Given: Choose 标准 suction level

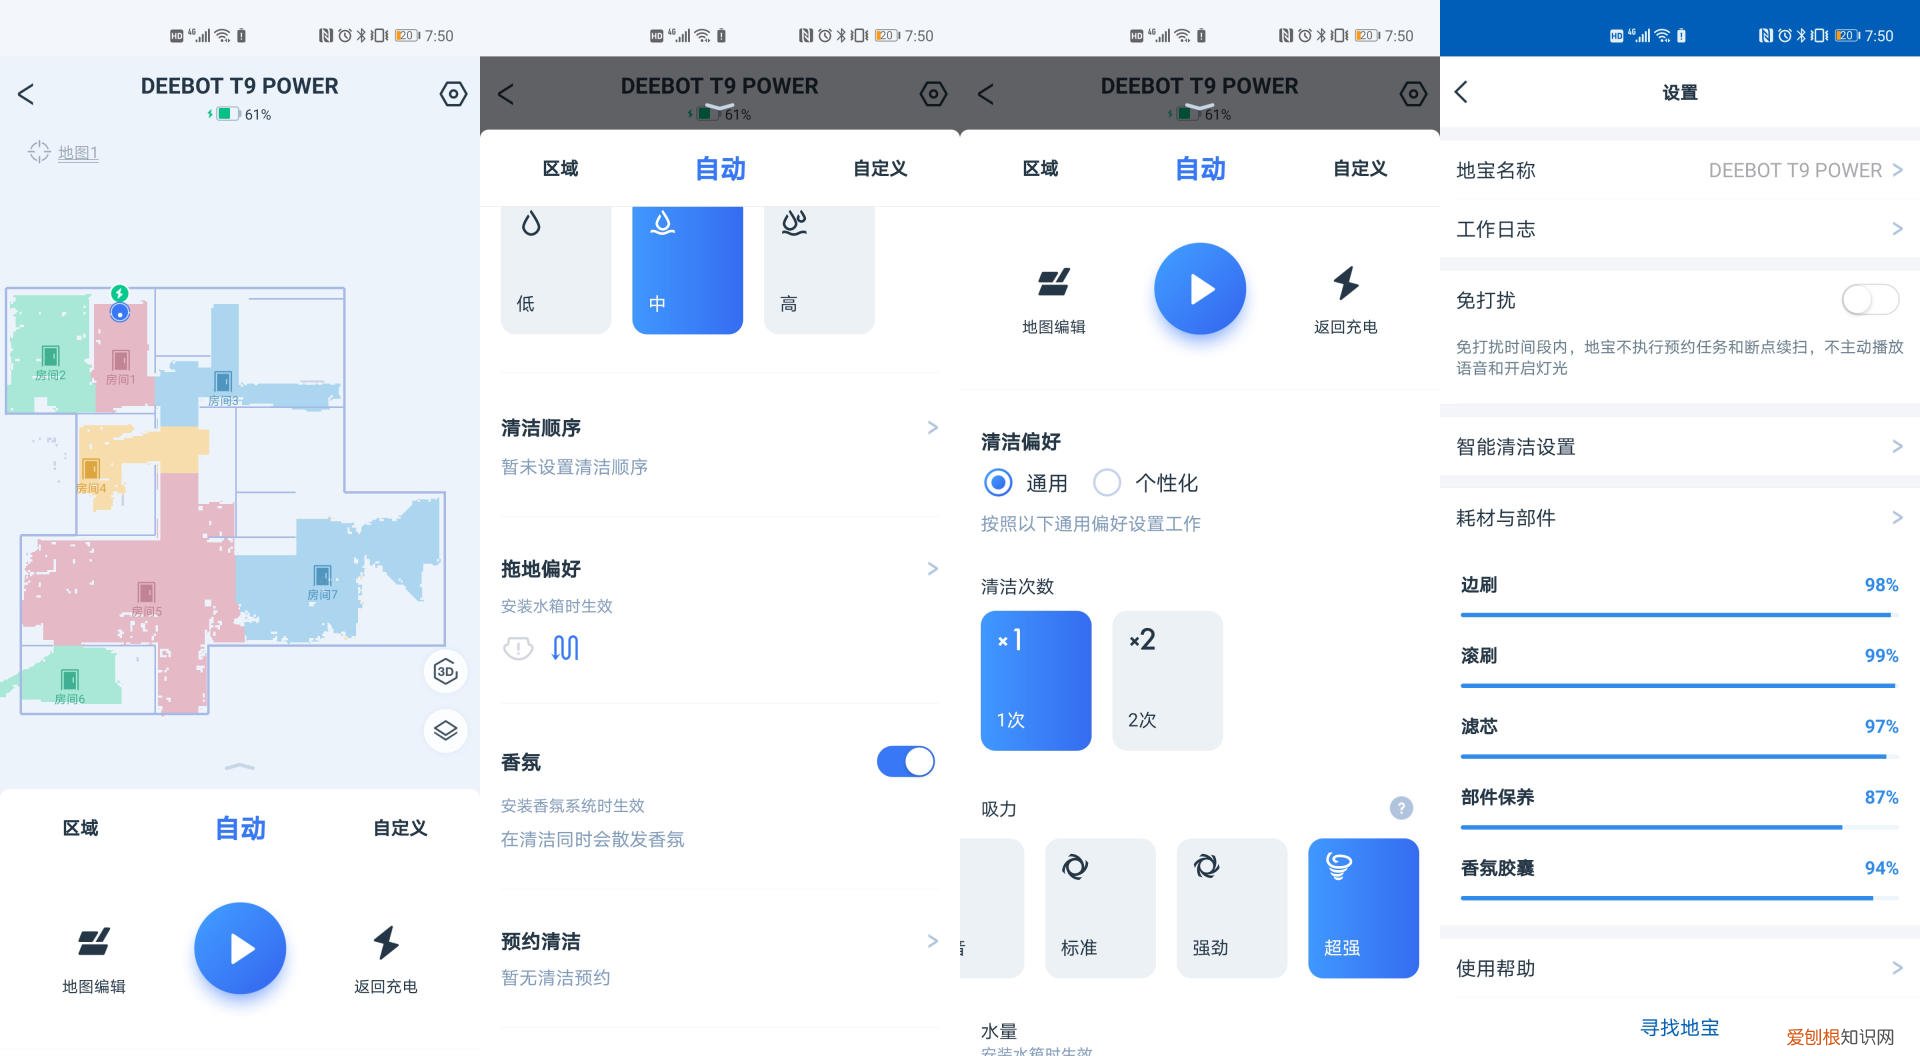Looking at the screenshot, I should click(x=1099, y=907).
